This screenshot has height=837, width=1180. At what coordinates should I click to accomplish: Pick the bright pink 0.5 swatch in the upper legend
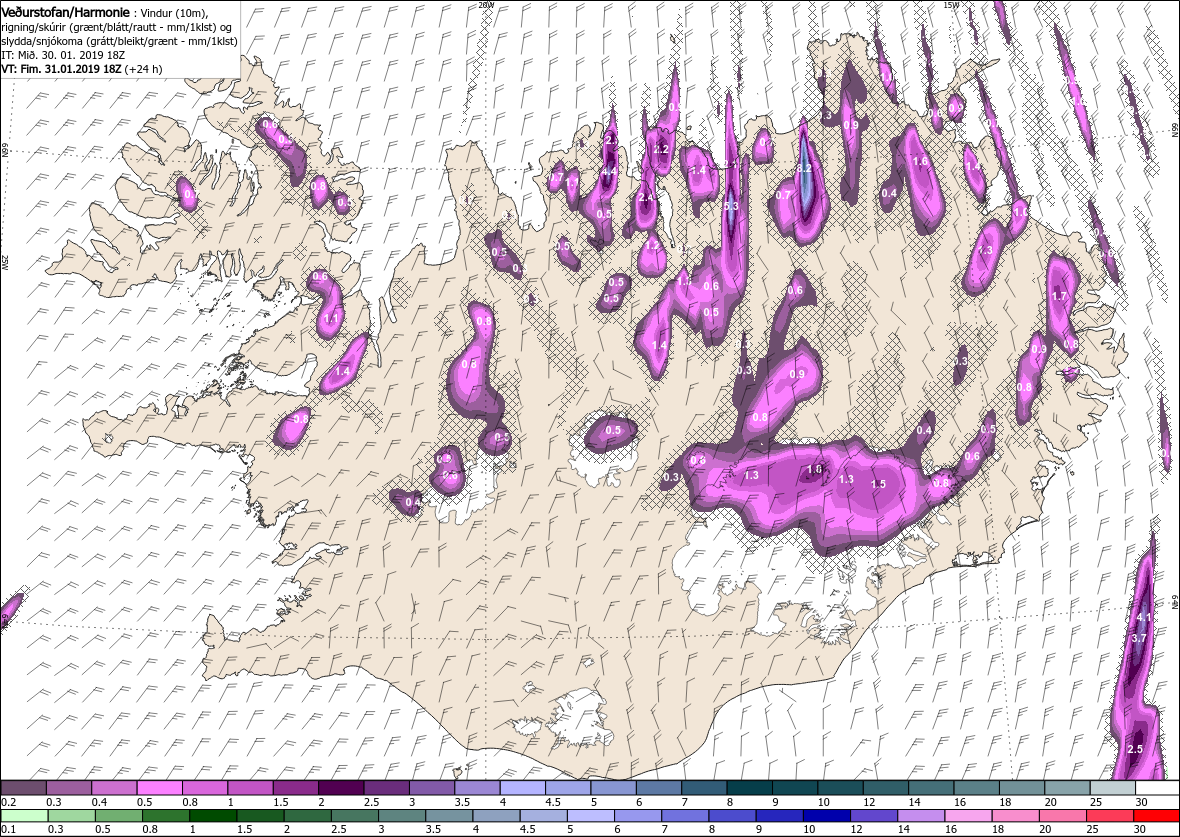[160, 787]
